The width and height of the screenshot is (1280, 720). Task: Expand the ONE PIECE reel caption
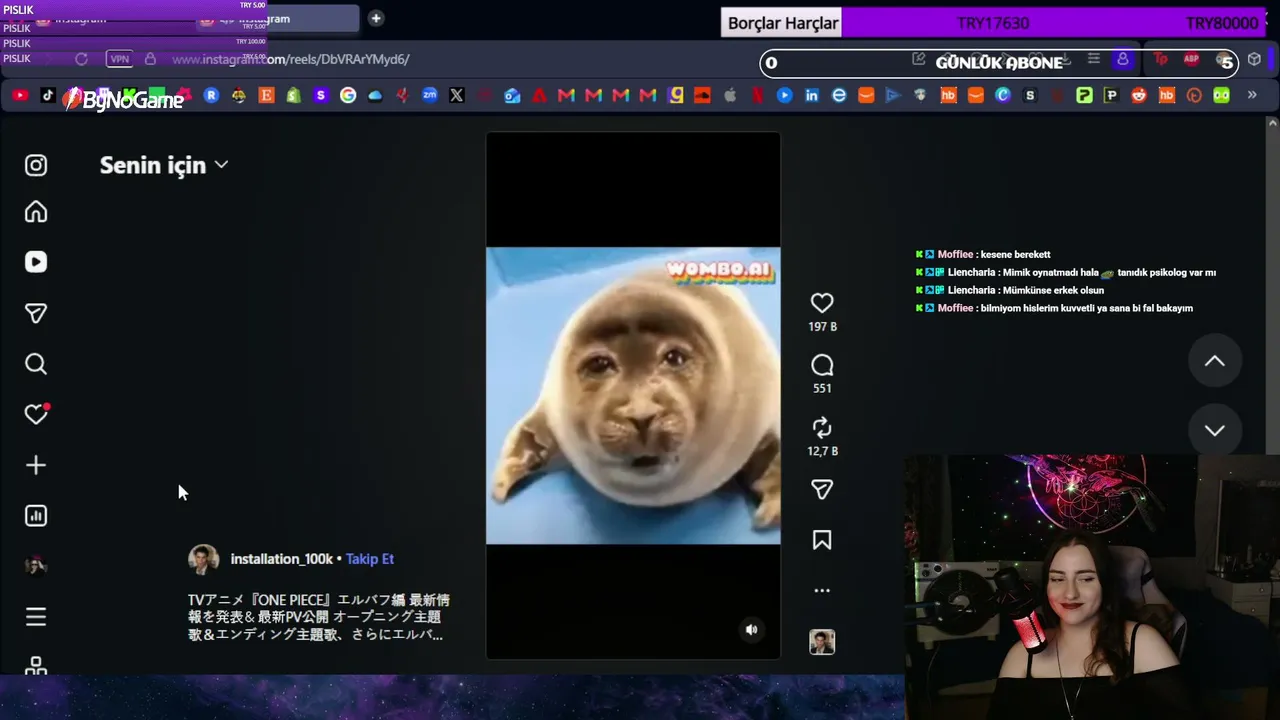(x=319, y=616)
